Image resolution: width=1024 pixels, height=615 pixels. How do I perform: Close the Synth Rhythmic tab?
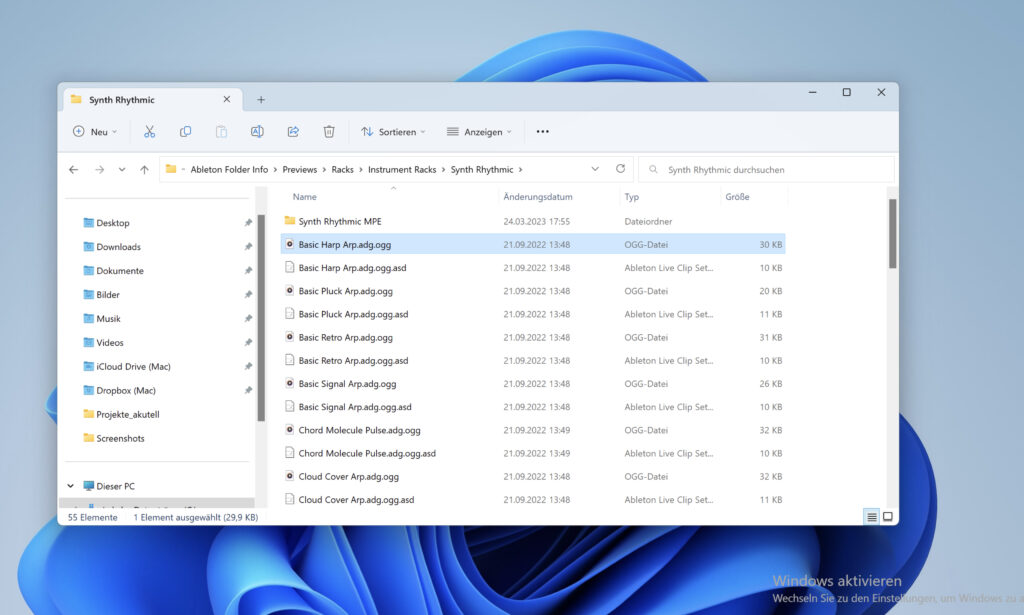click(227, 99)
